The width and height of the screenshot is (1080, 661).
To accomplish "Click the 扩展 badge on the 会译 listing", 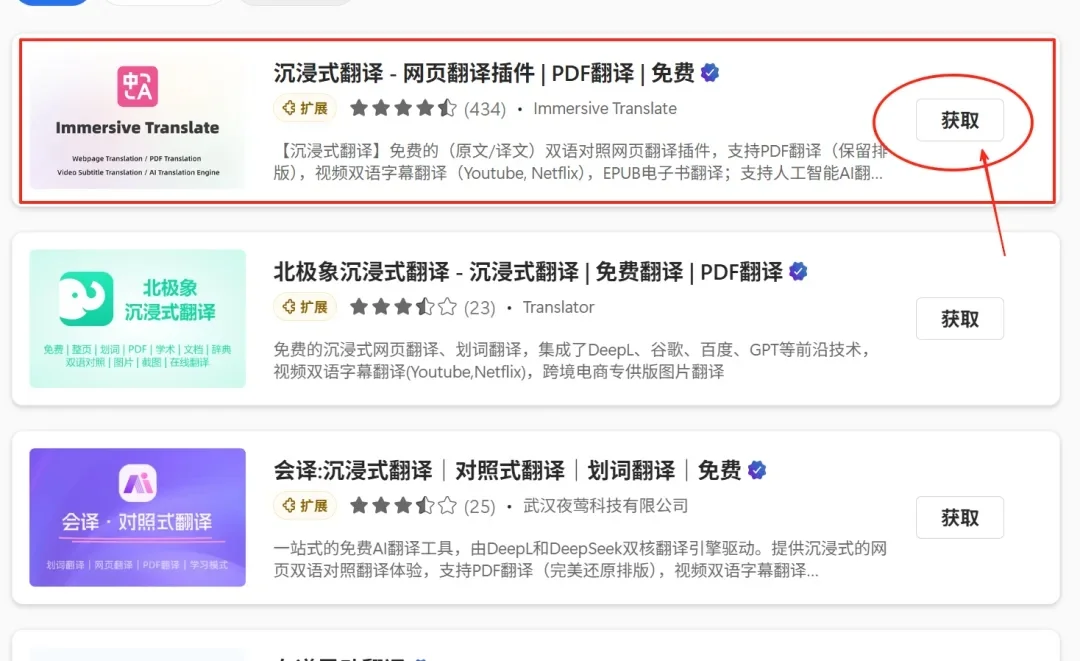I will click(305, 506).
